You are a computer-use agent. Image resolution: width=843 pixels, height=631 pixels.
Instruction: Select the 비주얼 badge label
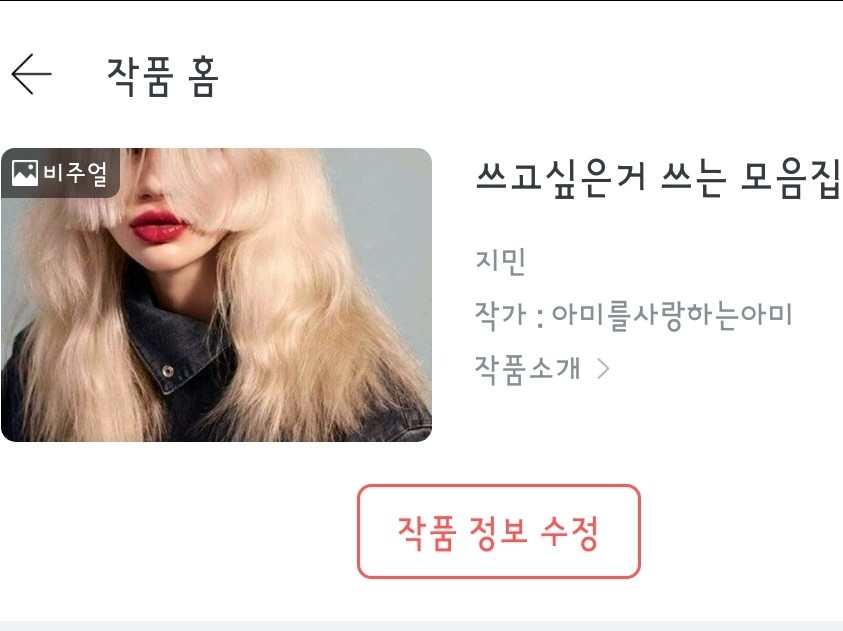76,173
